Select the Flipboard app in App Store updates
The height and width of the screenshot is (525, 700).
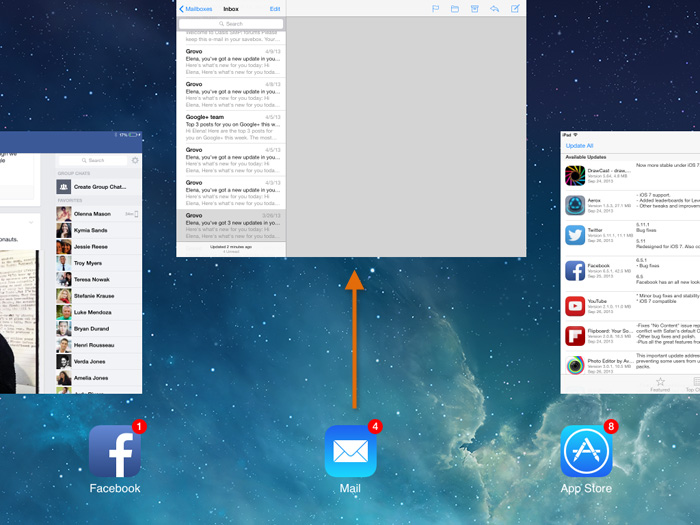[x=629, y=336]
